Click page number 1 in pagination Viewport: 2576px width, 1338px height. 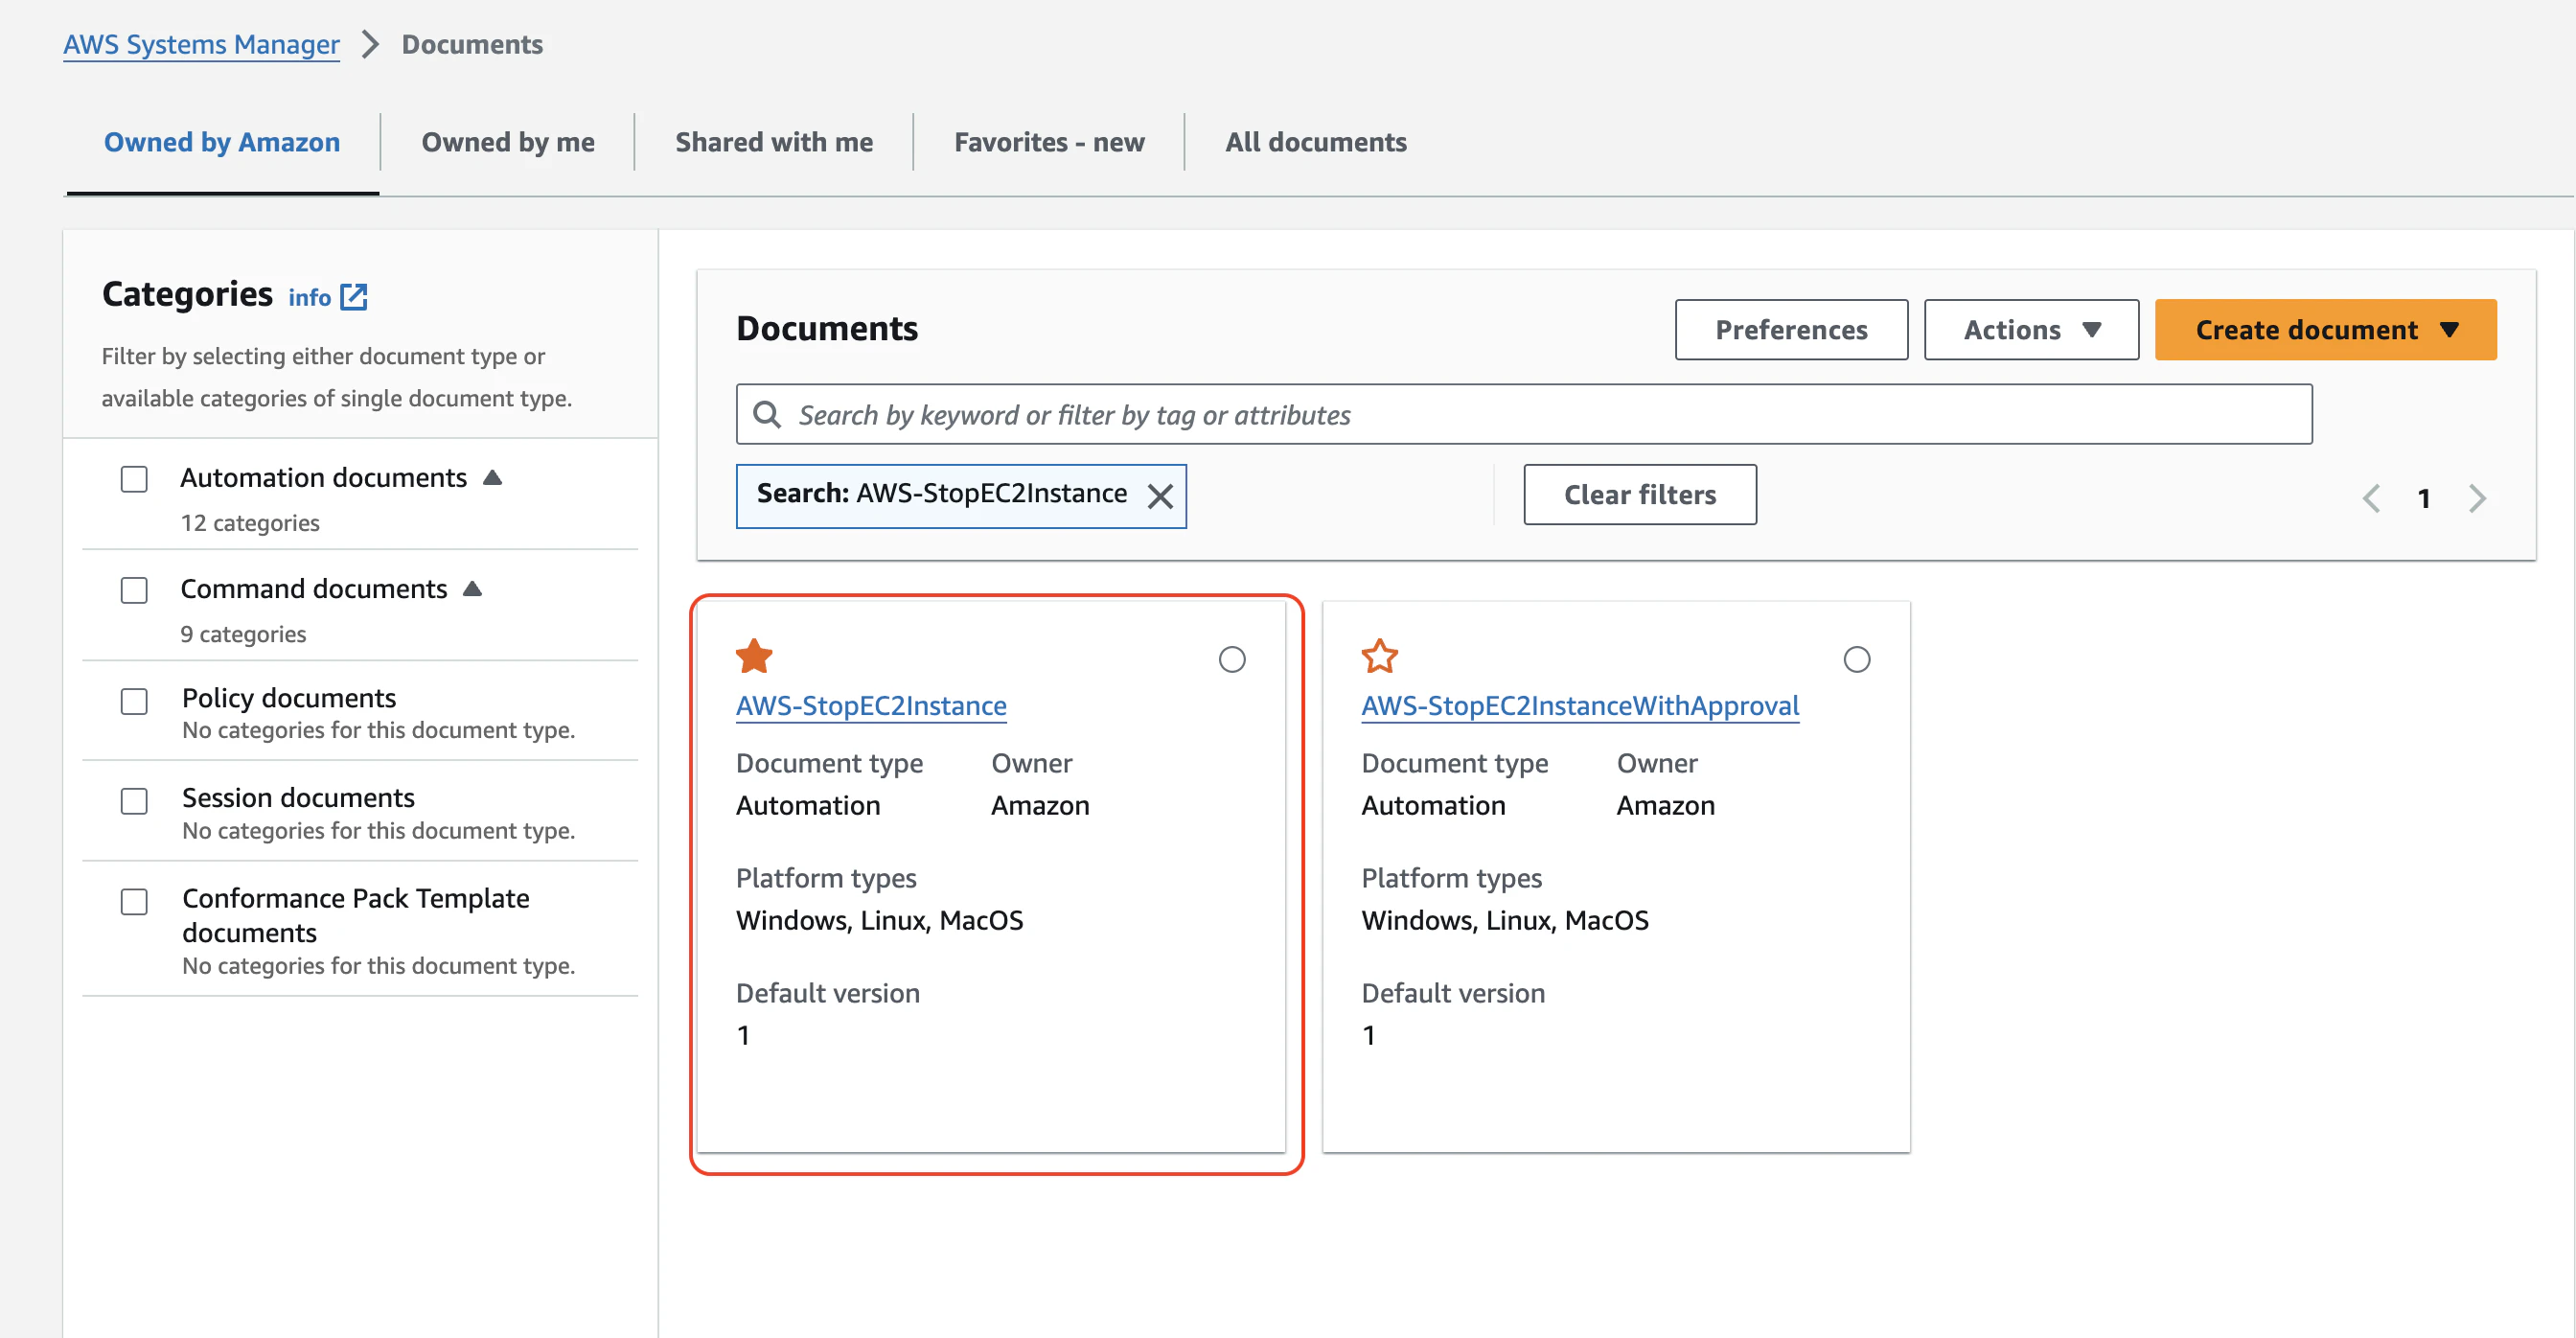click(2424, 498)
